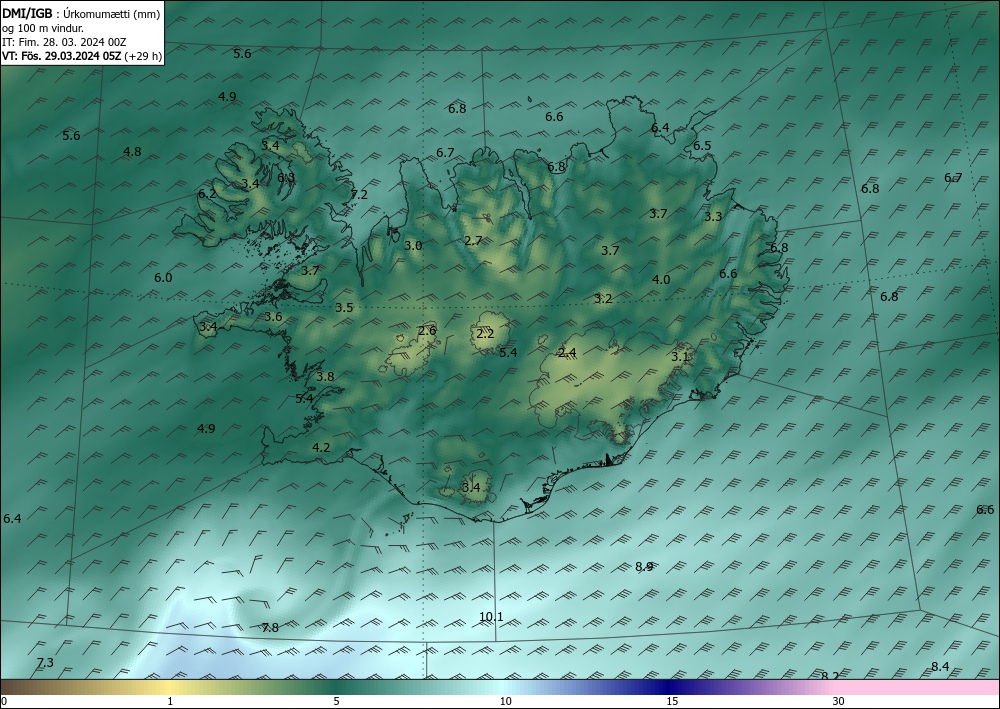The width and height of the screenshot is (1000, 709).
Task: Click the 6.0 value in the sea west of Iceland
Action: click(163, 277)
